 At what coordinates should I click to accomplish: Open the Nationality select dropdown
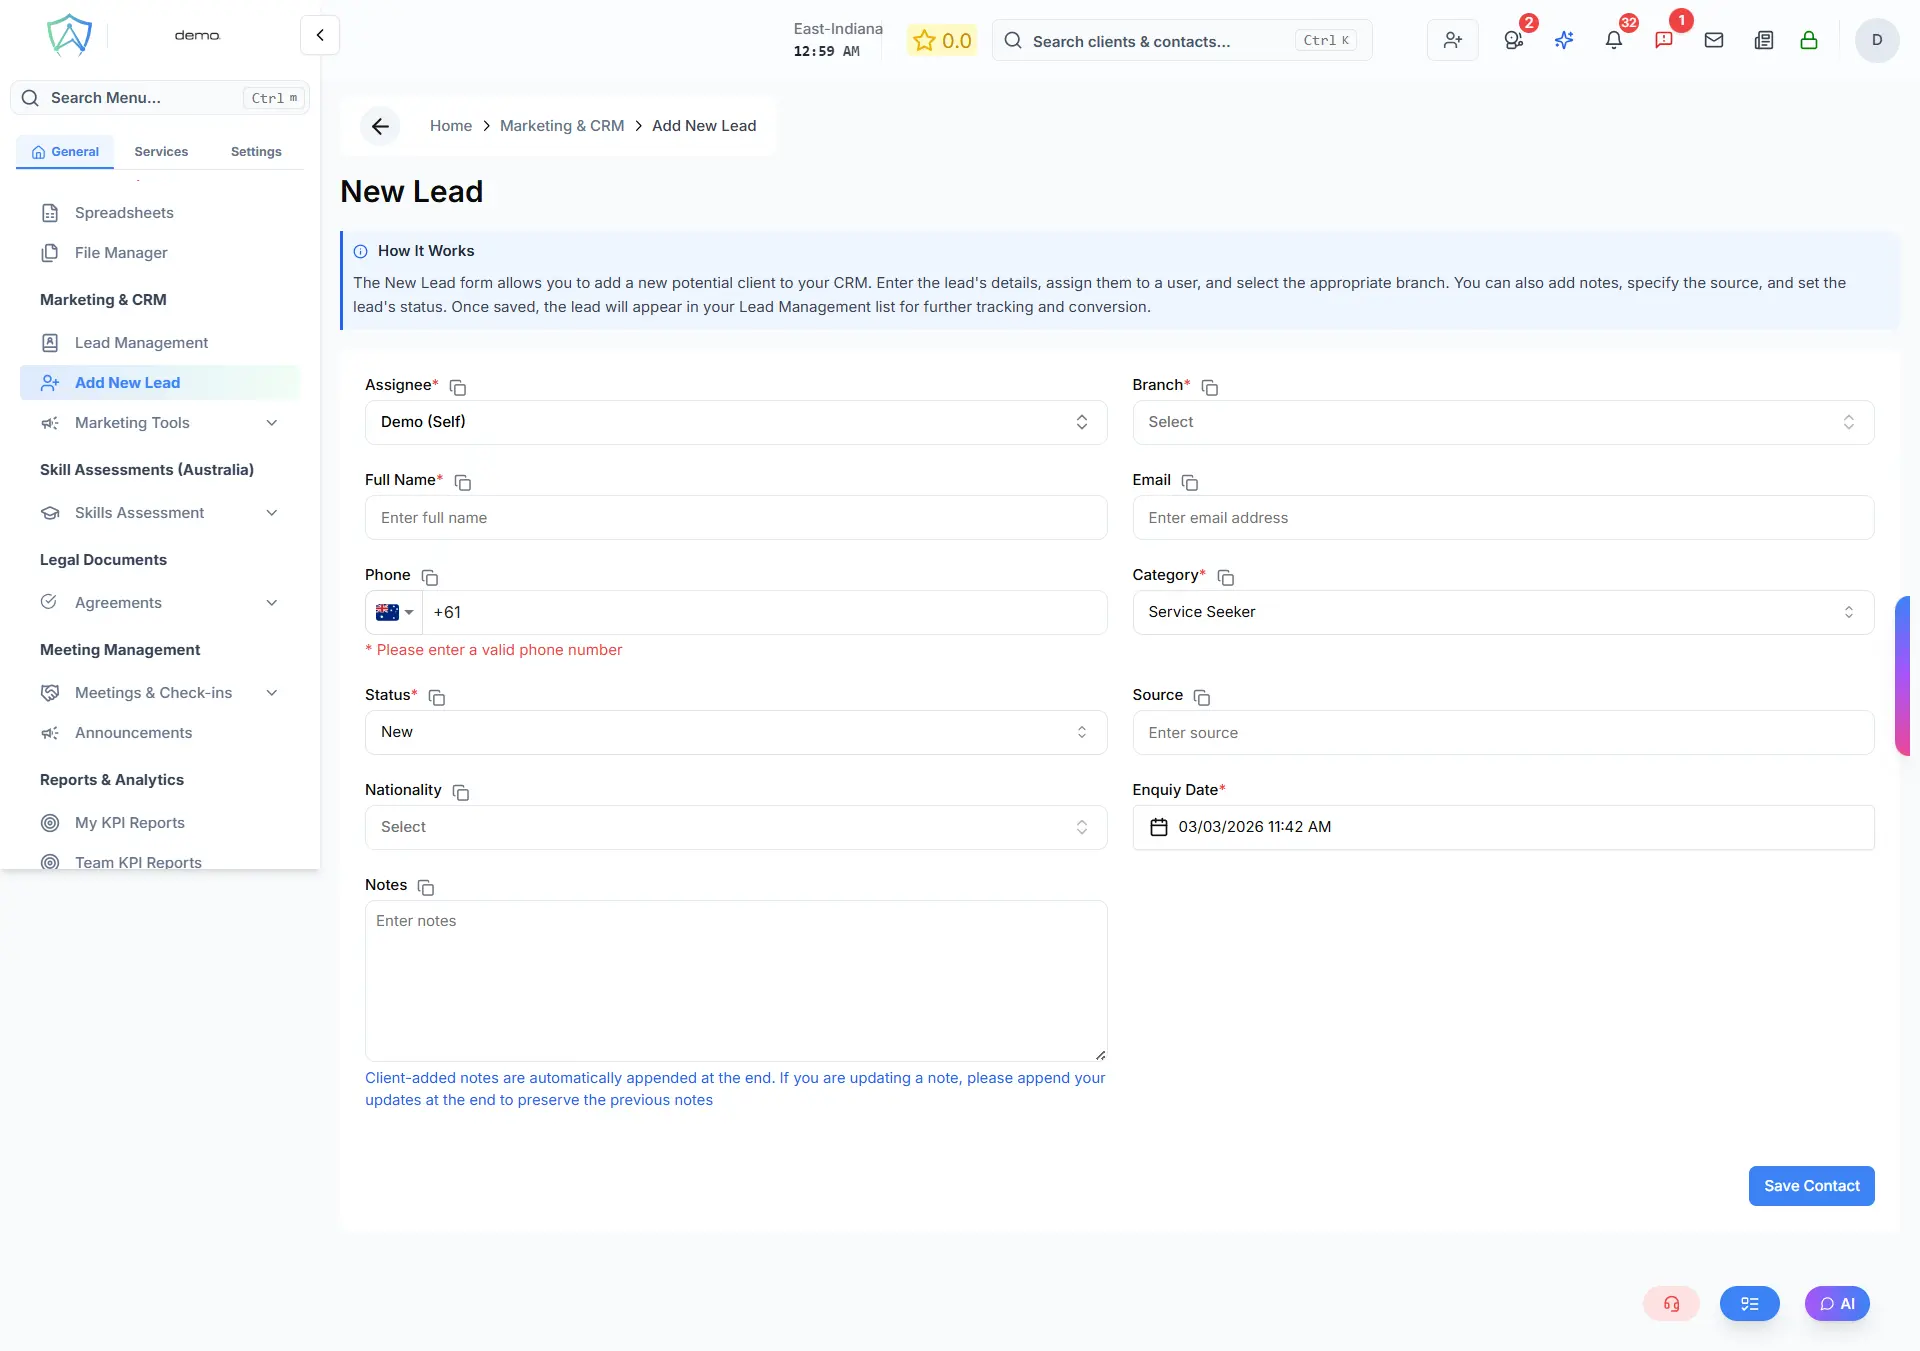(735, 827)
